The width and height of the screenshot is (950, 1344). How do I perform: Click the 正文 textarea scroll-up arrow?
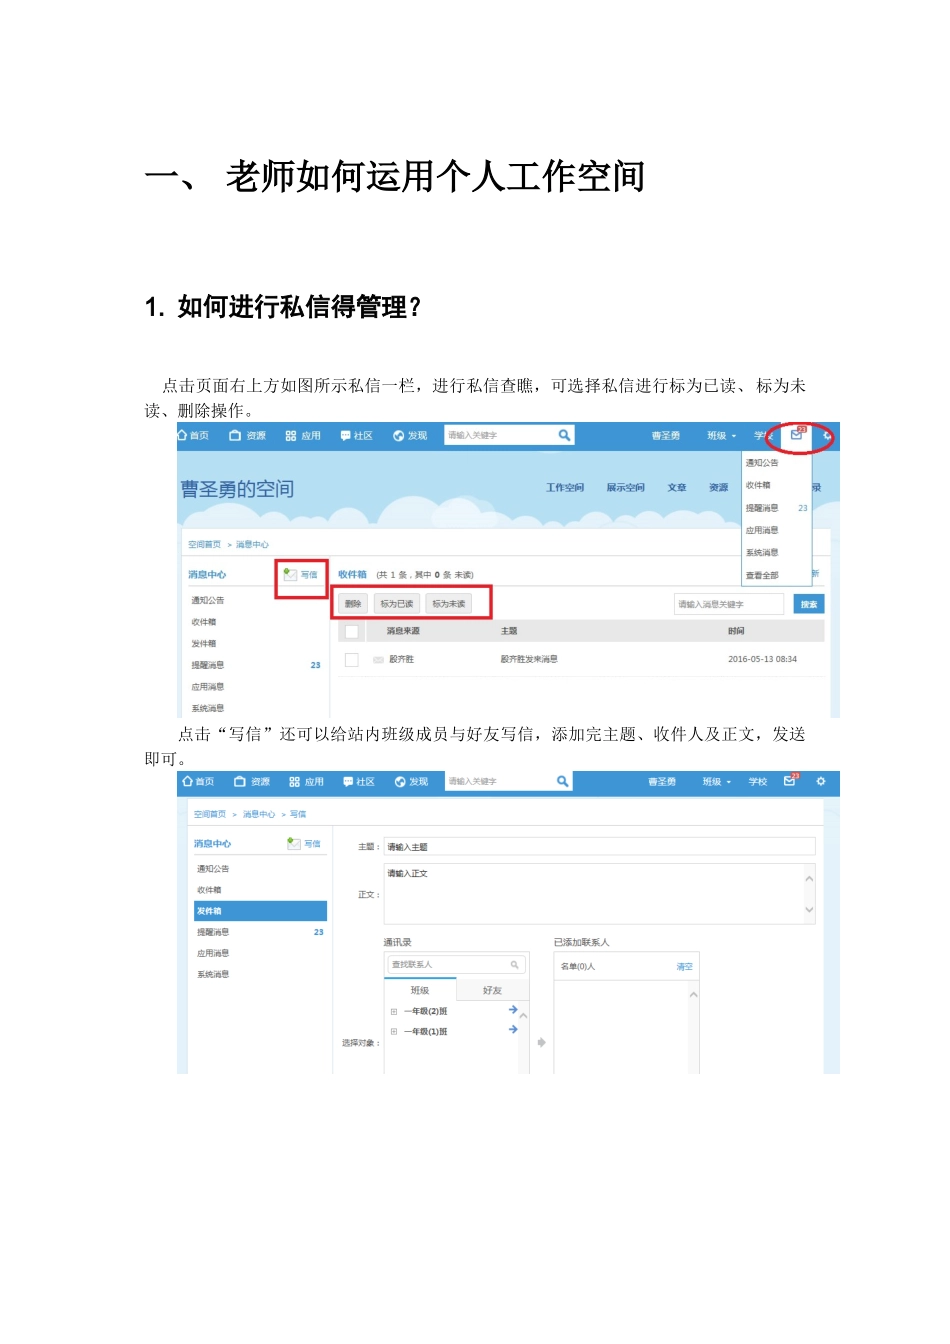pos(809,878)
